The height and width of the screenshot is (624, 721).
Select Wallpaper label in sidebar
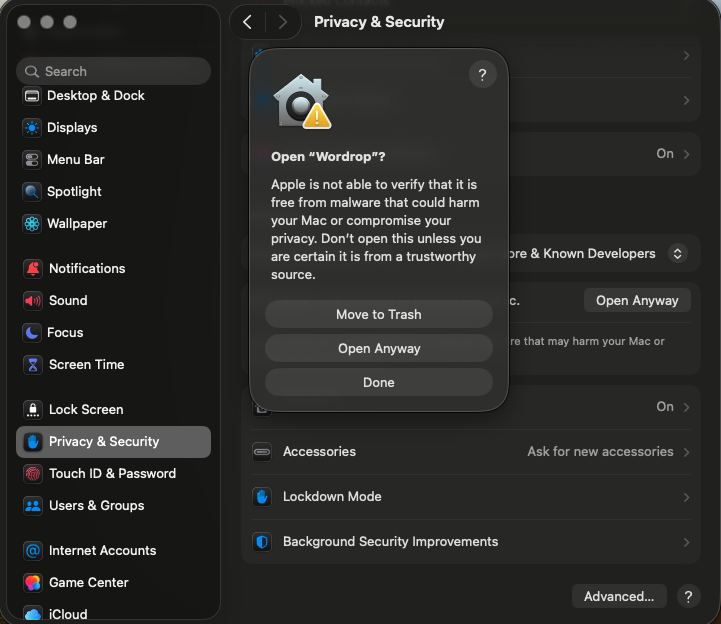click(77, 224)
